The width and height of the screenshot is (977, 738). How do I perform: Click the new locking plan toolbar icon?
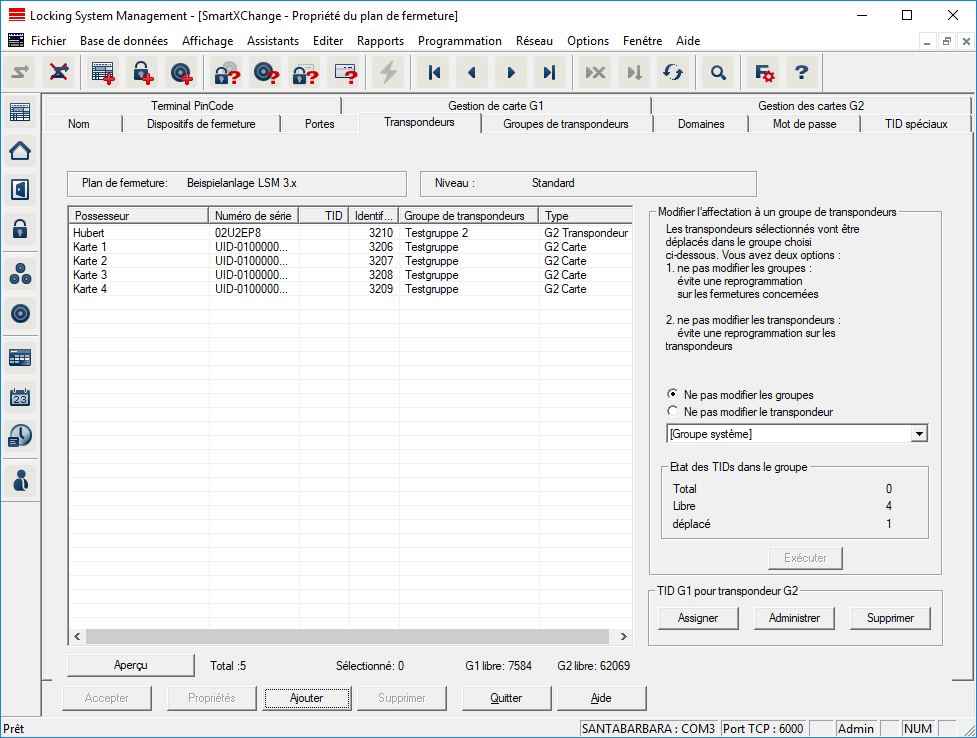pos(102,72)
